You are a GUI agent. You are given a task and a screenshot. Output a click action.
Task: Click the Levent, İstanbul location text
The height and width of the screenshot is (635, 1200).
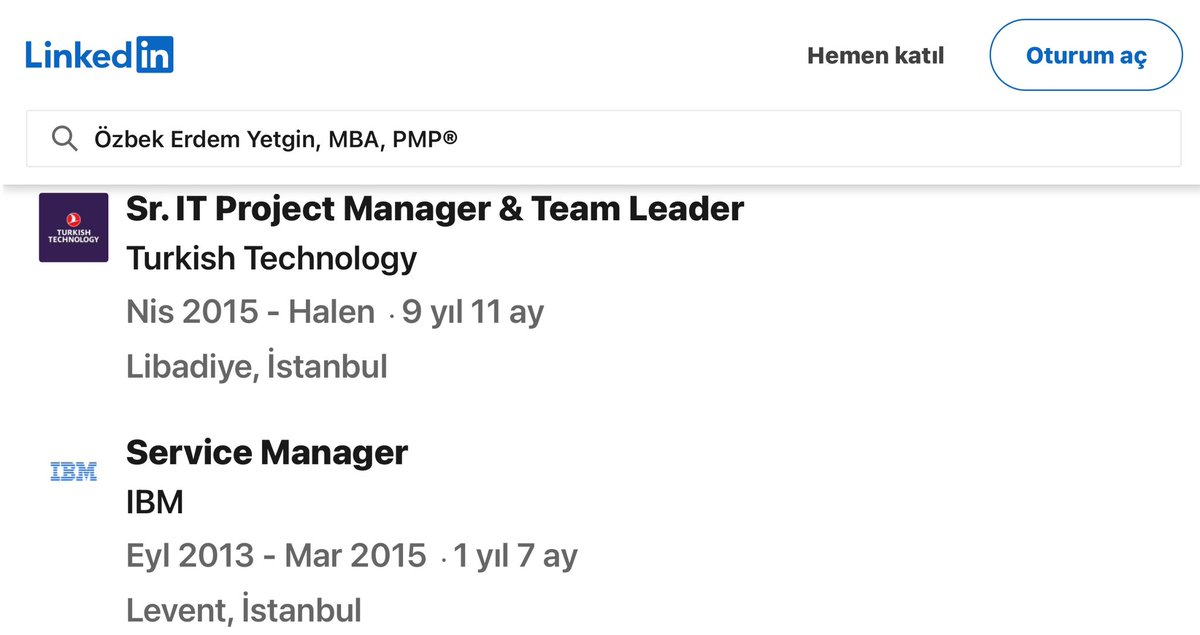[243, 609]
